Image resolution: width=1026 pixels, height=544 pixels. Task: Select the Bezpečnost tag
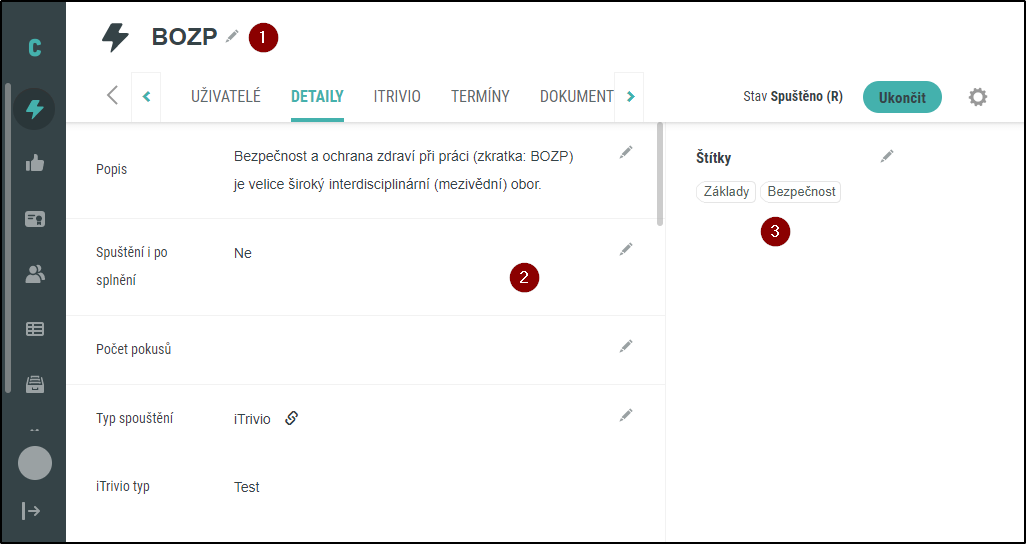[801, 192]
